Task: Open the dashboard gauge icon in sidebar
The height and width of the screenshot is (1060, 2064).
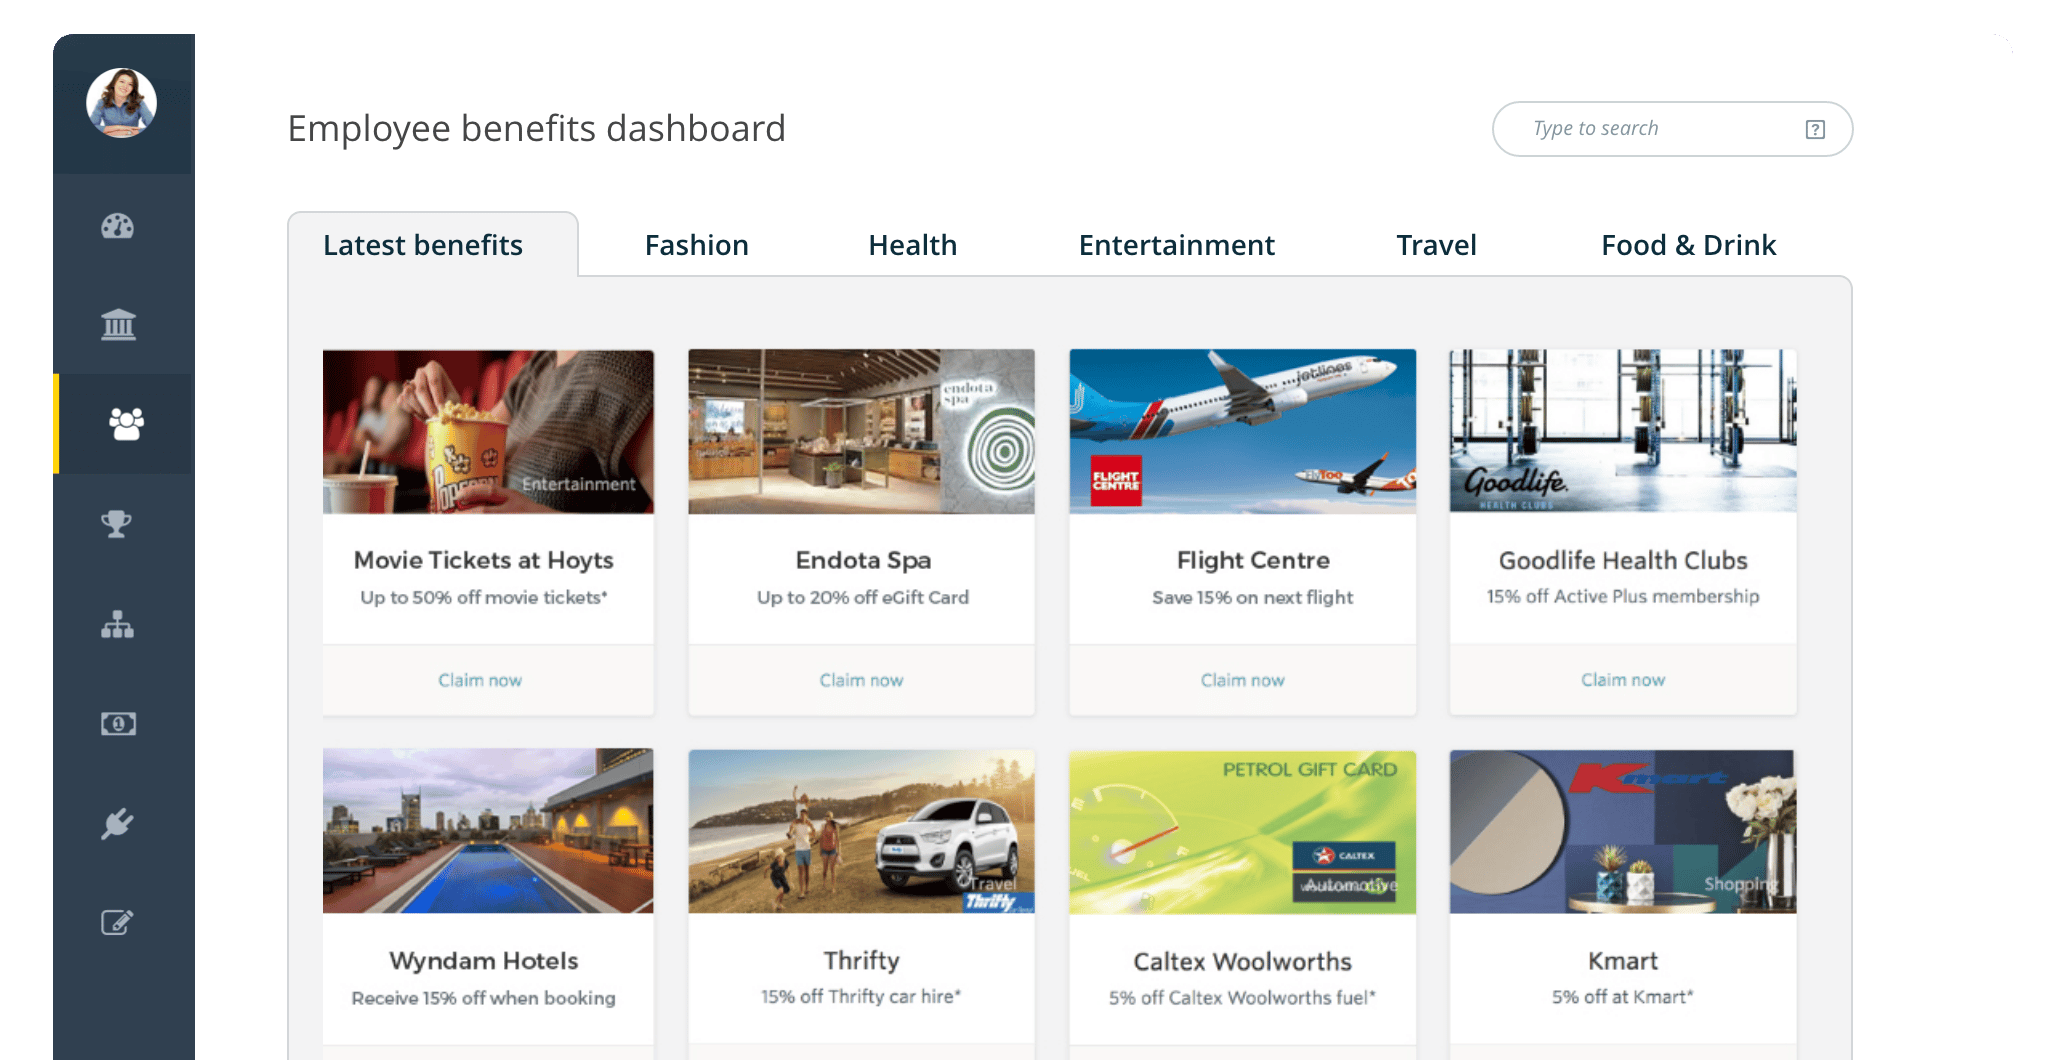Action: [x=118, y=226]
